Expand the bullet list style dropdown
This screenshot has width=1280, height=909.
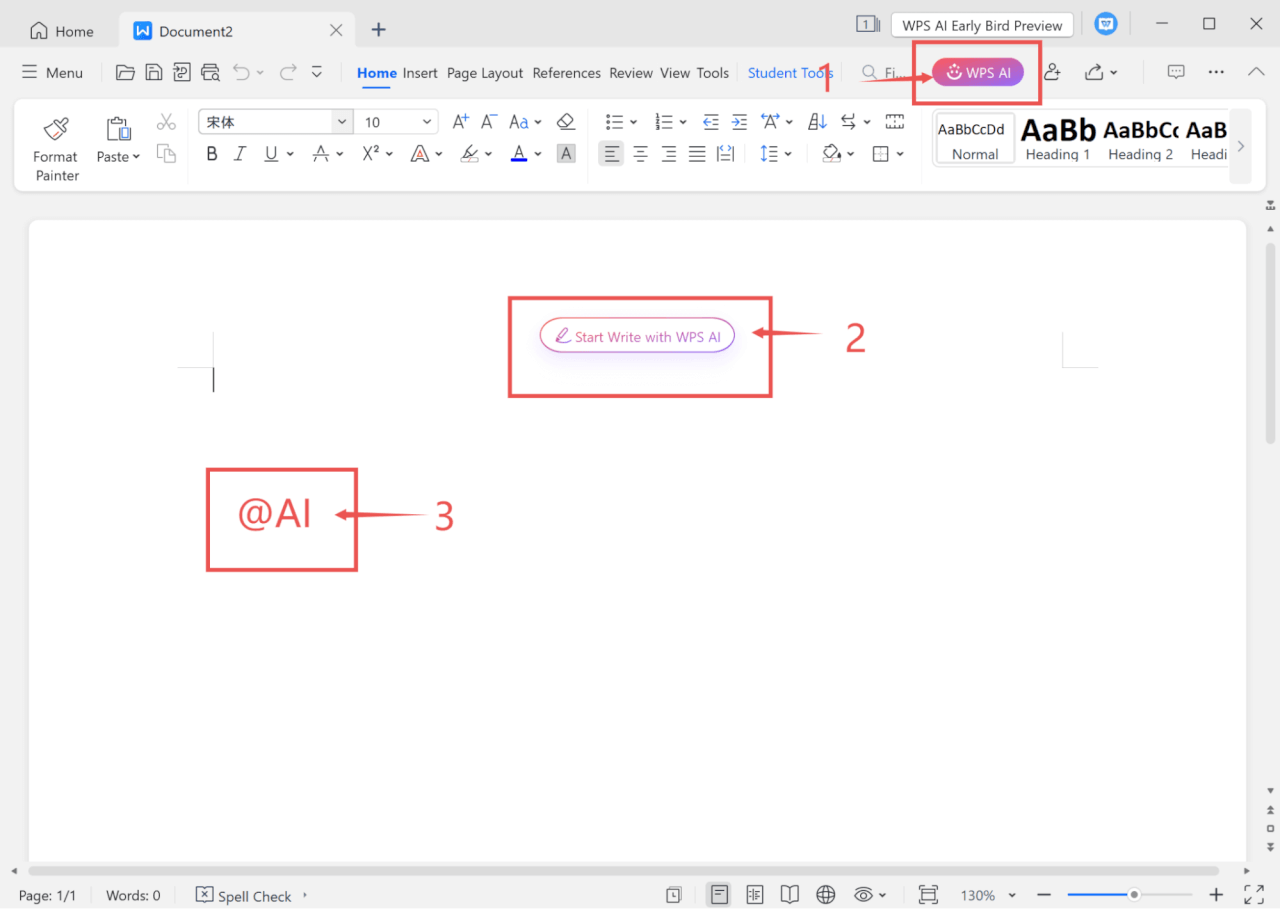point(633,122)
